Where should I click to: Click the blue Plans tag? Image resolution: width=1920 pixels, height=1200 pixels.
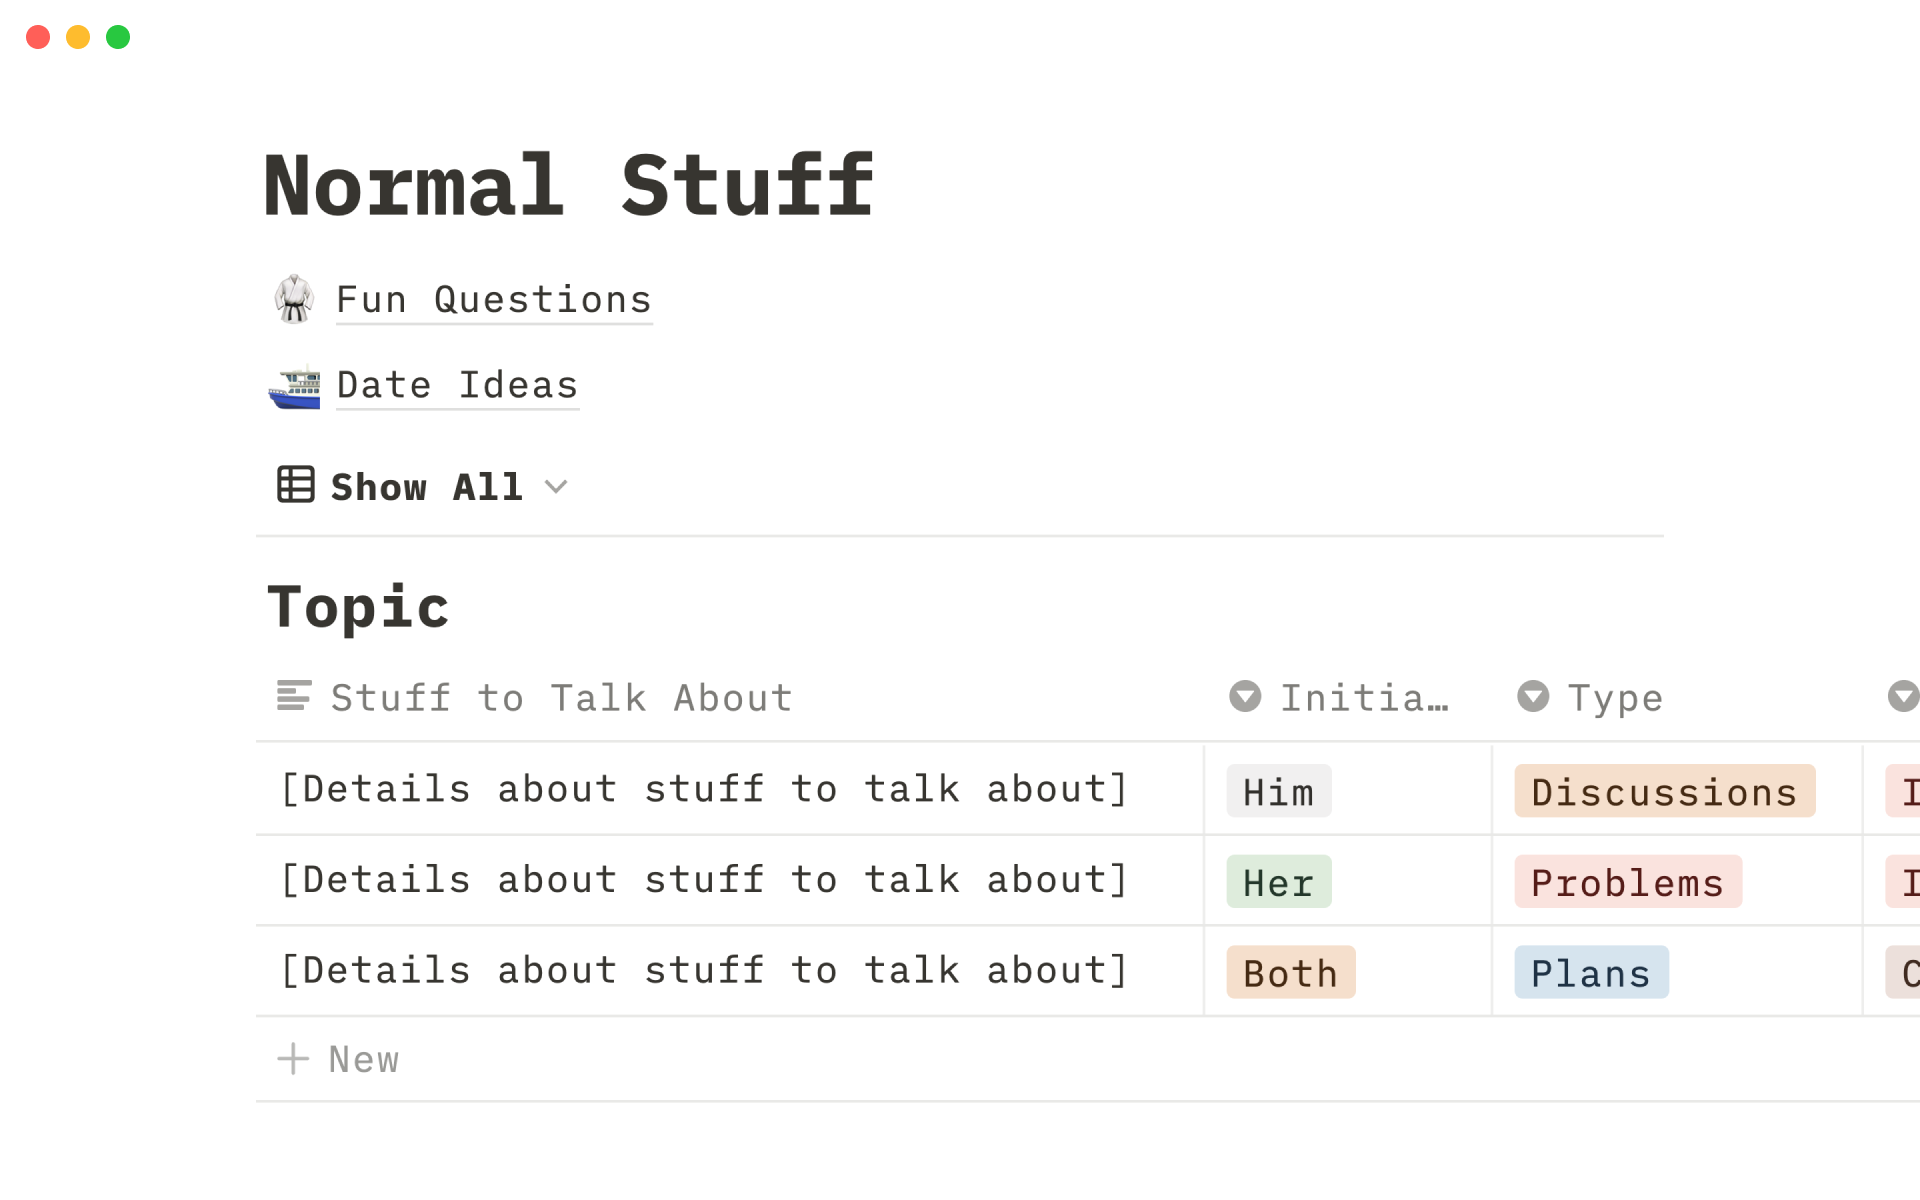1590,973
